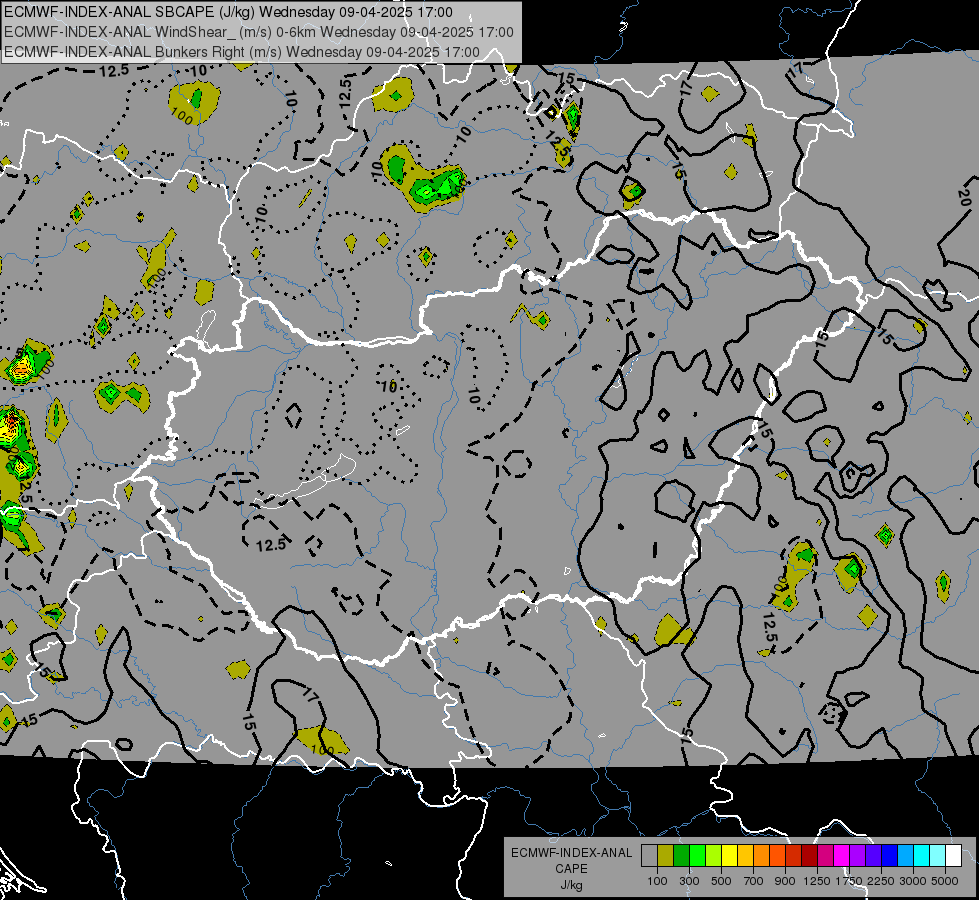
Task: Select the bright cyan legend swatch
Action: click(x=922, y=856)
